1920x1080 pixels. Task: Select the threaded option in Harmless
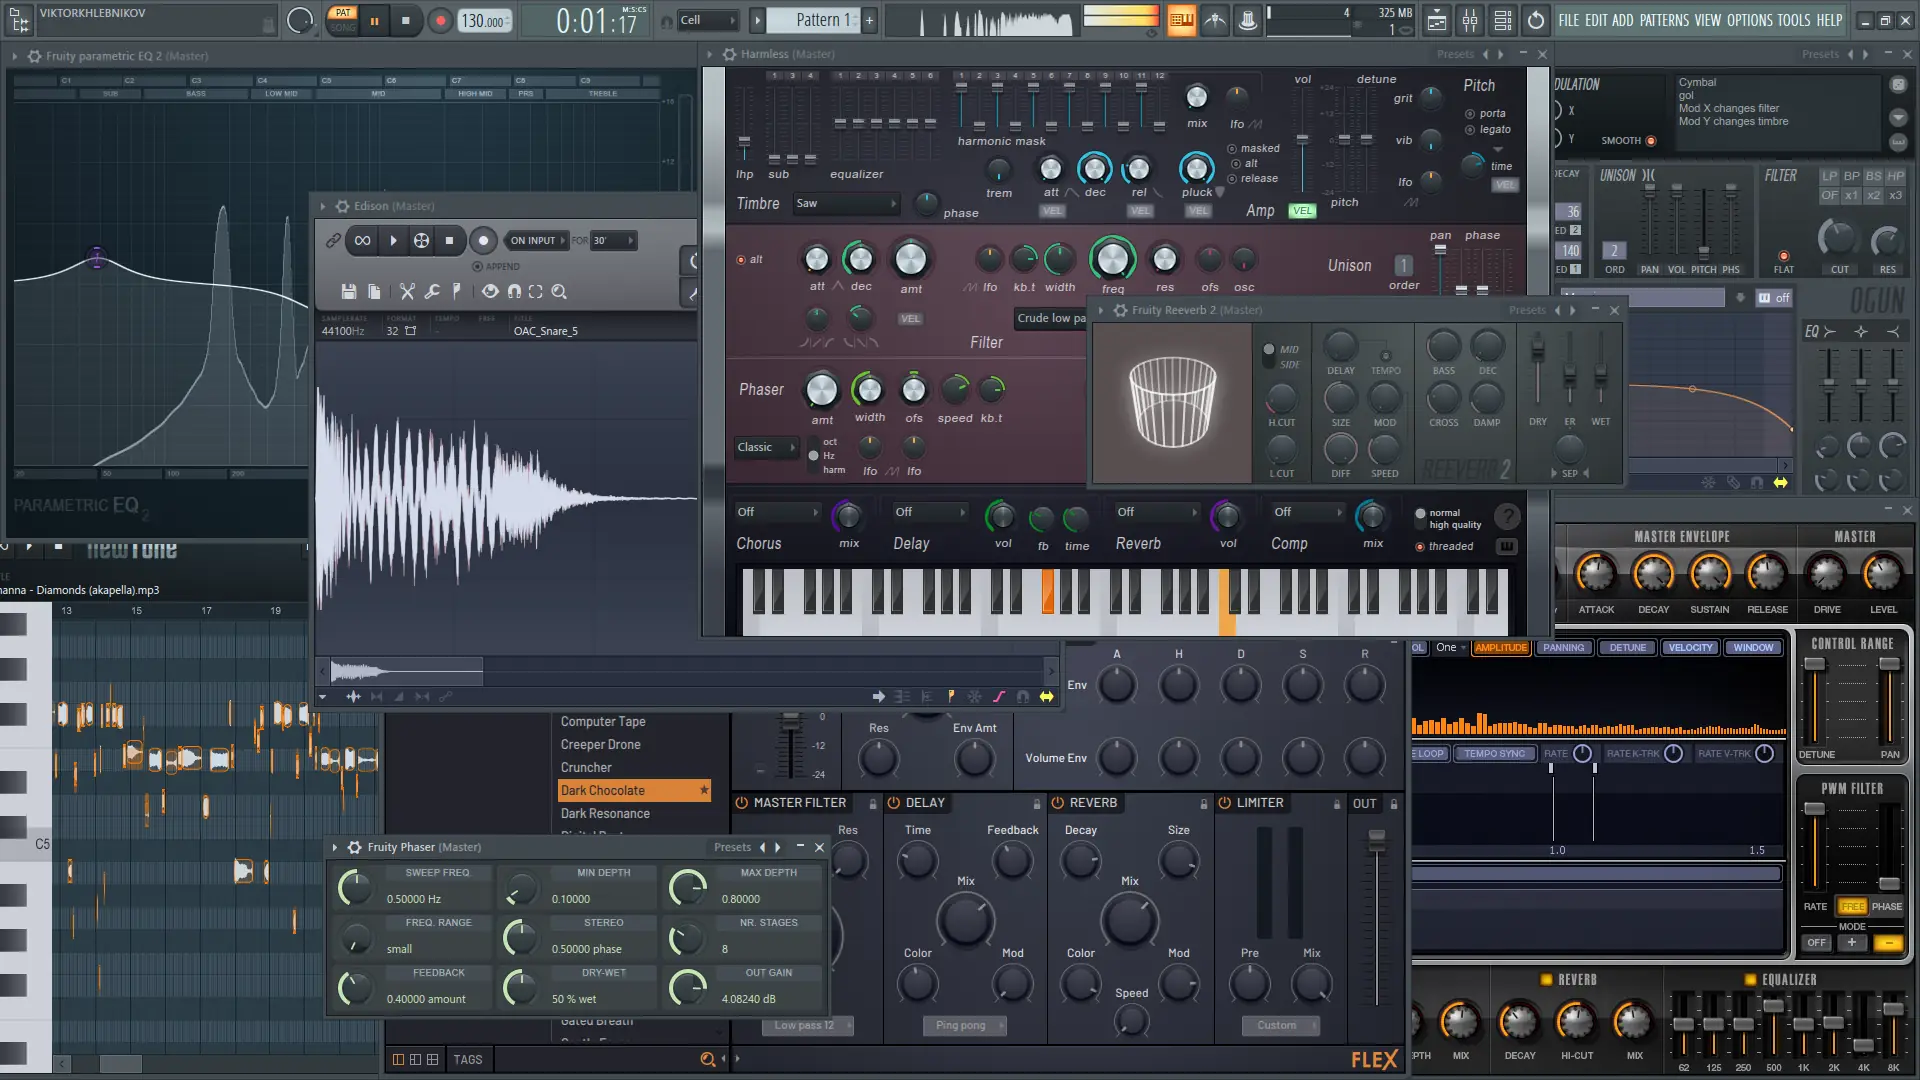(x=1420, y=547)
